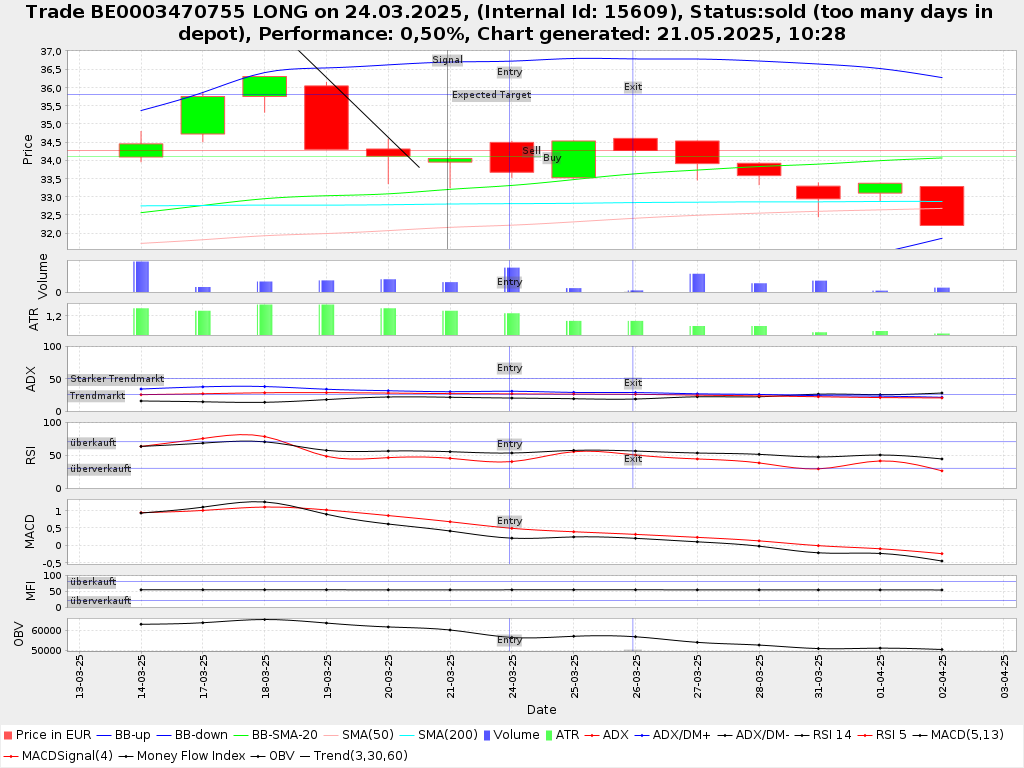Click the Signal annotation in the price chart

tap(447, 60)
